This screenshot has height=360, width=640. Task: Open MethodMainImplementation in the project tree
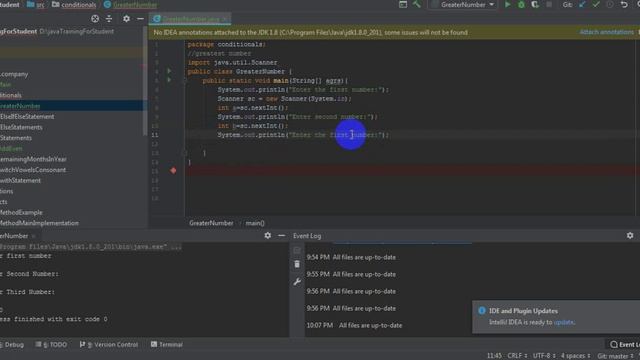tap(39, 223)
